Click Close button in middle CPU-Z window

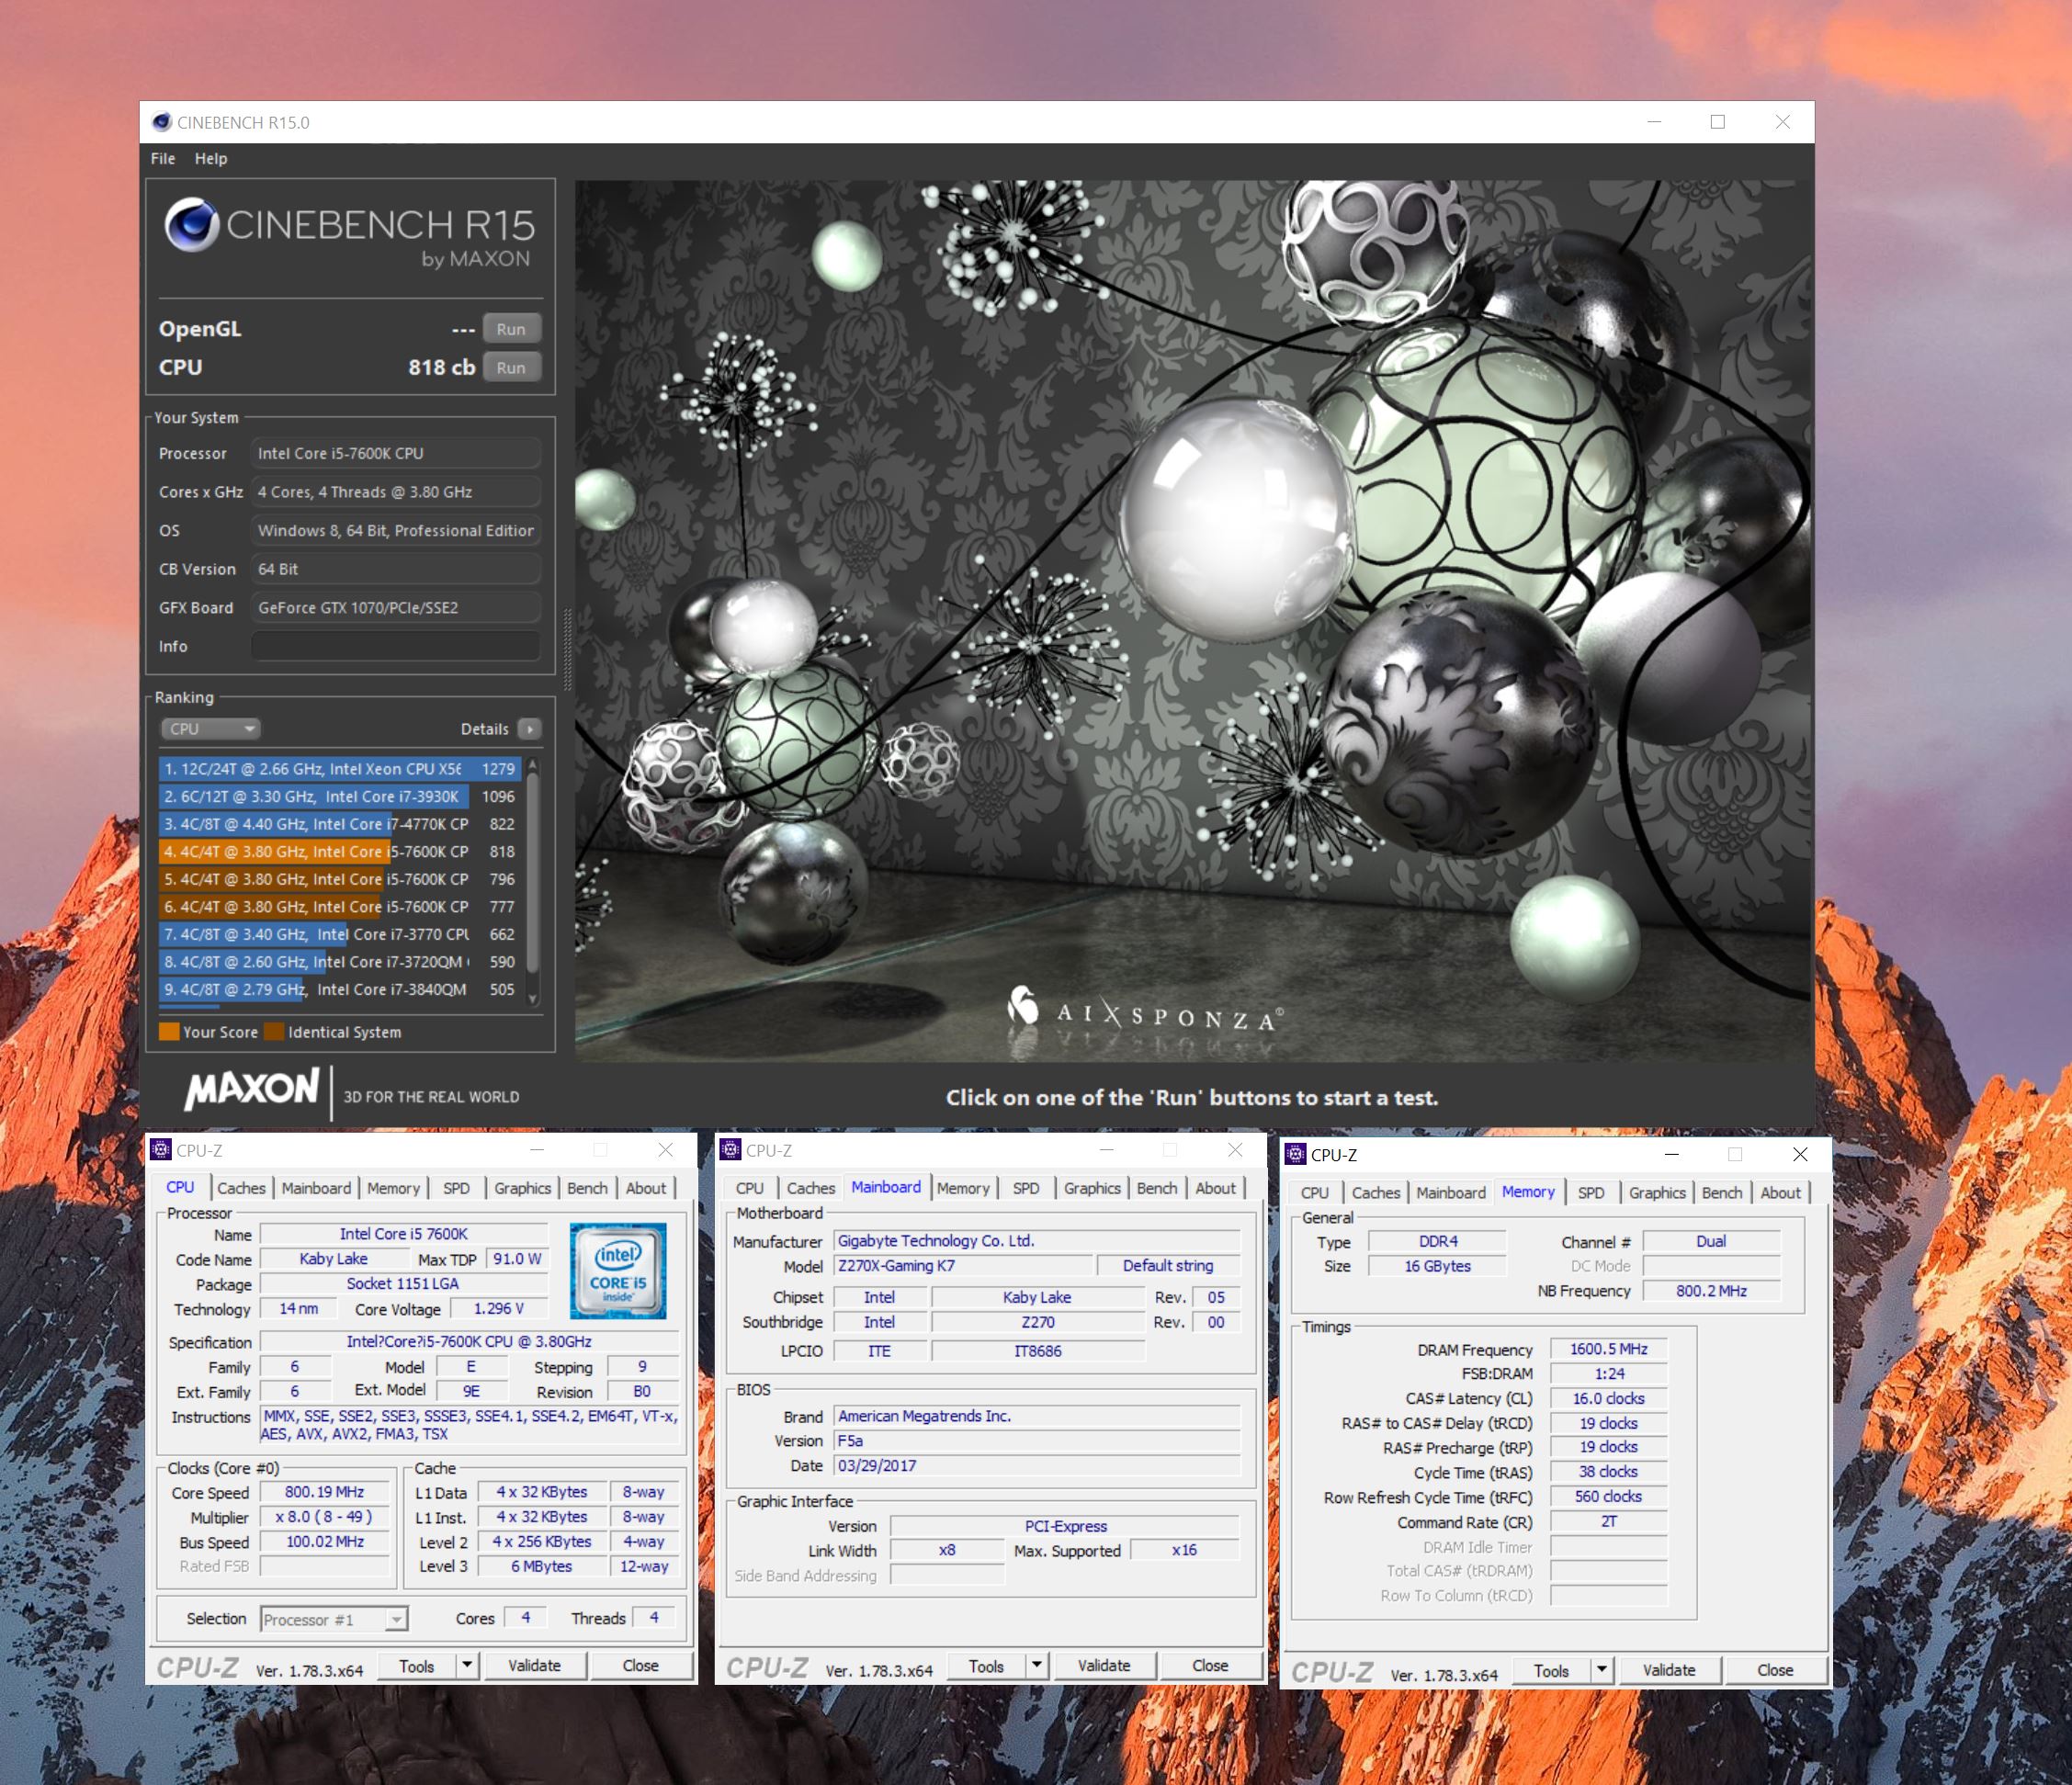coord(1210,1666)
